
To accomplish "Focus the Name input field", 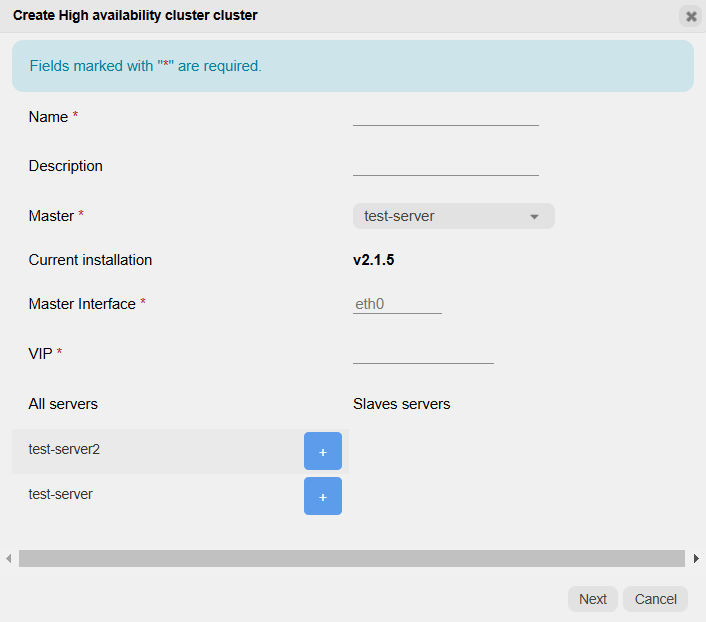I will click(445, 115).
